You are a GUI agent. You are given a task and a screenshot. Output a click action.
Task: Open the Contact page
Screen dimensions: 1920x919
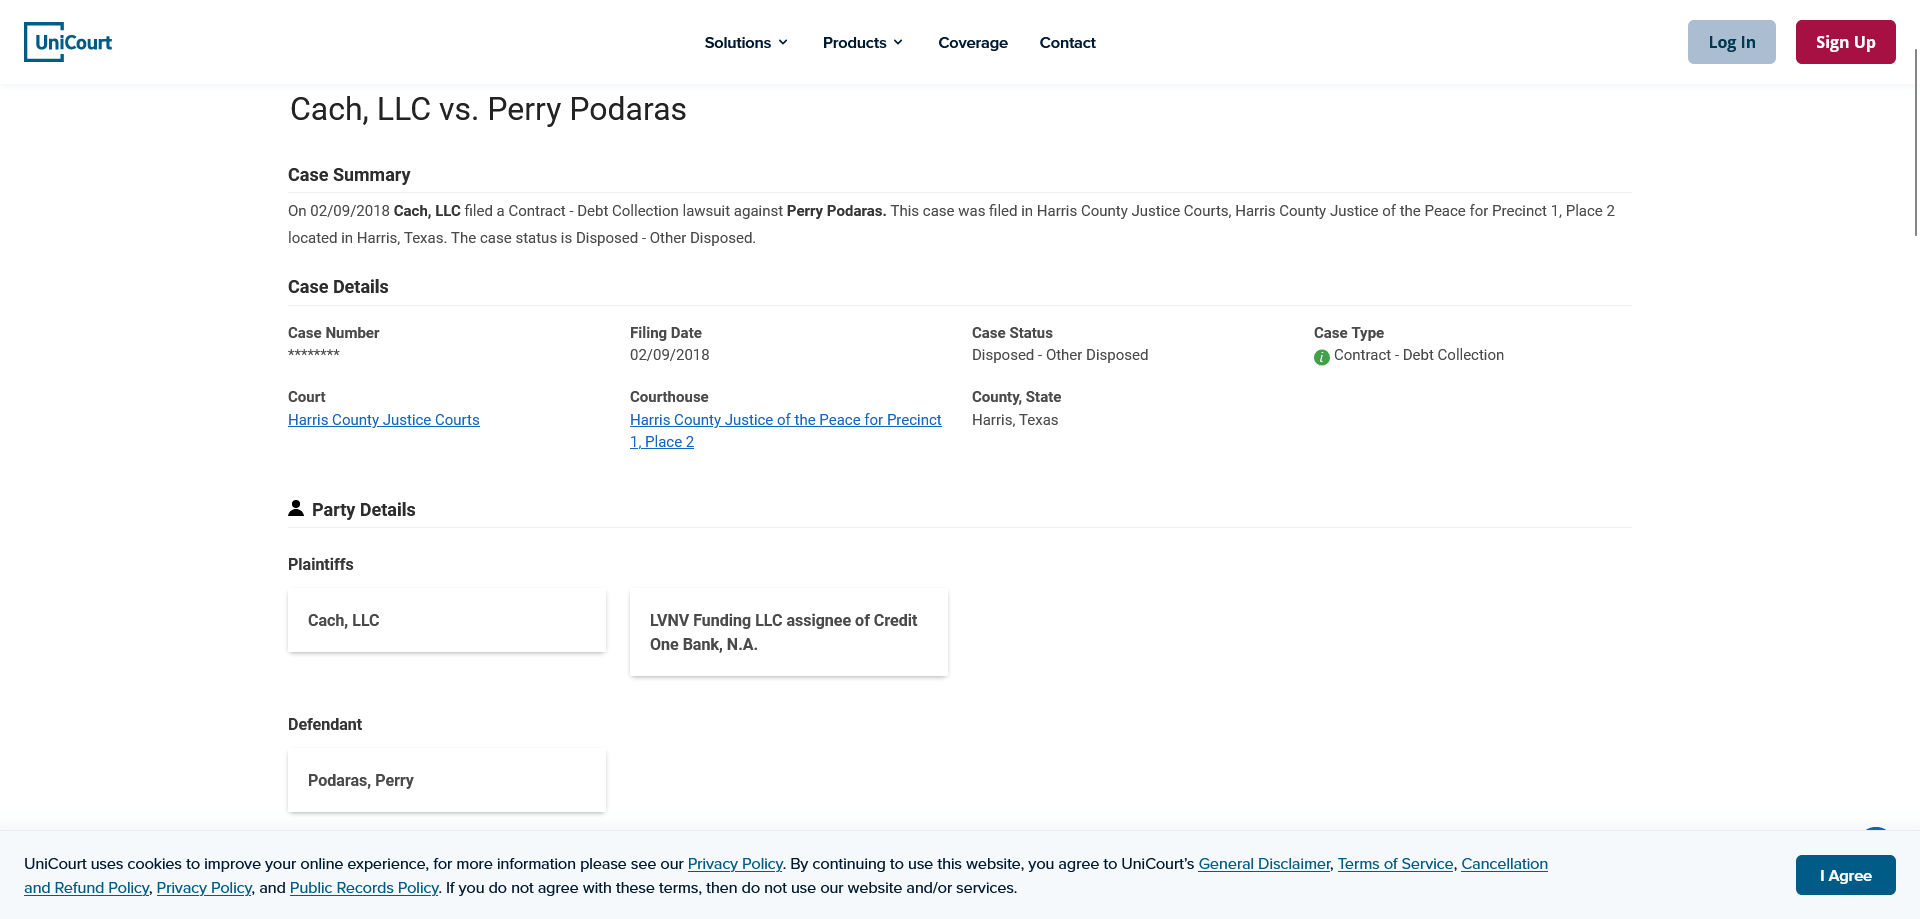(1067, 42)
